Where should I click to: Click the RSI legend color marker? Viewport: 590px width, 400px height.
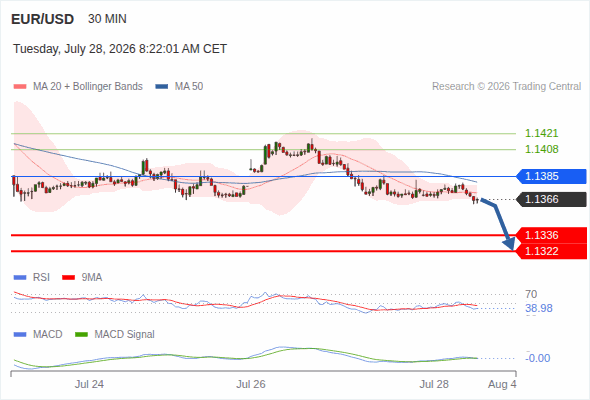(20, 278)
